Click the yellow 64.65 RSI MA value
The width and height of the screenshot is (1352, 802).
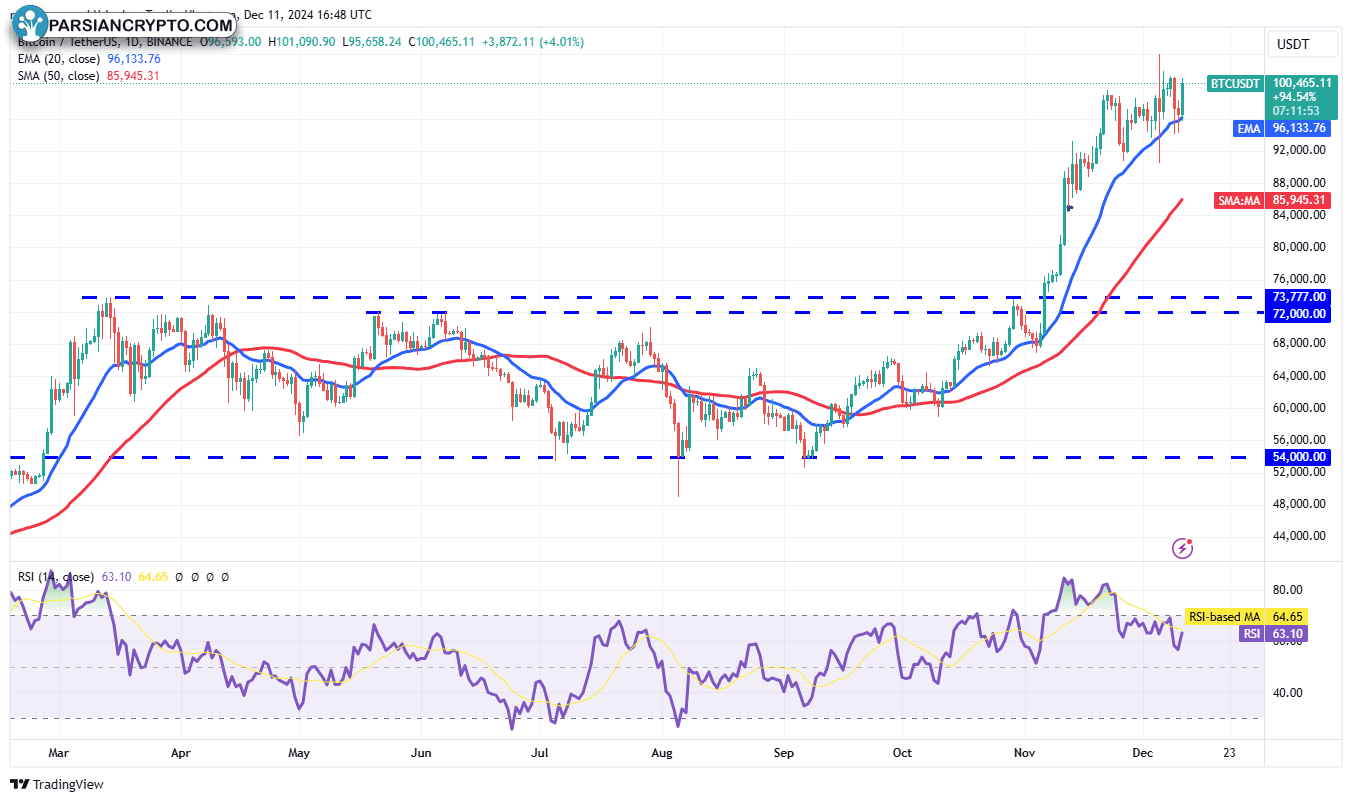(x=1286, y=617)
